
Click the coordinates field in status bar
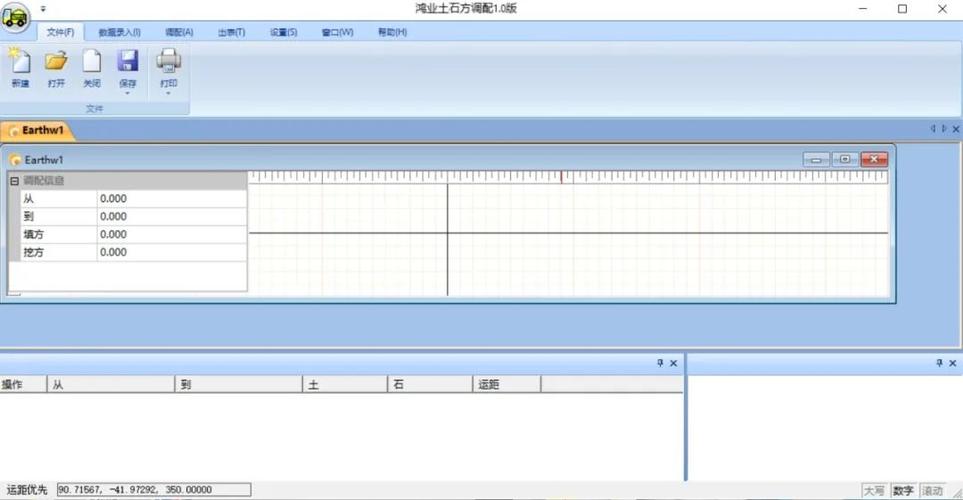click(x=154, y=490)
